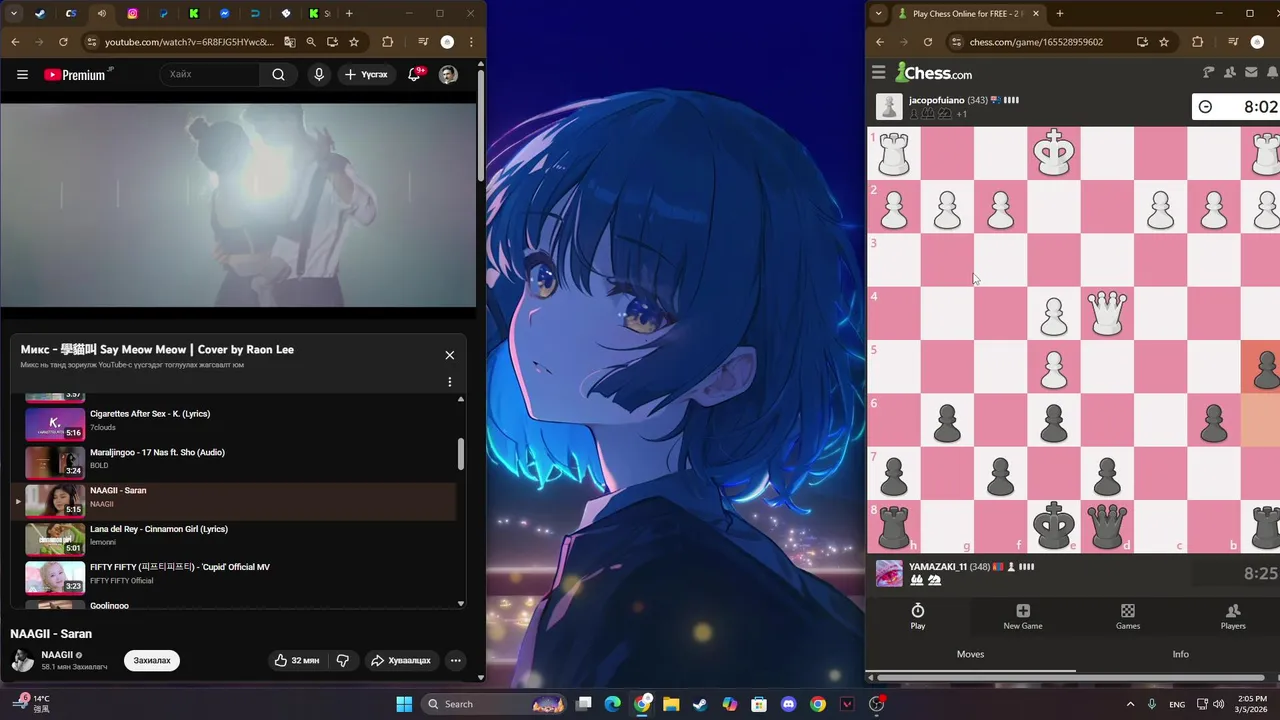Open Chess.com friends icon in header
Viewport: 1280px width, 720px height.
tap(1230, 72)
